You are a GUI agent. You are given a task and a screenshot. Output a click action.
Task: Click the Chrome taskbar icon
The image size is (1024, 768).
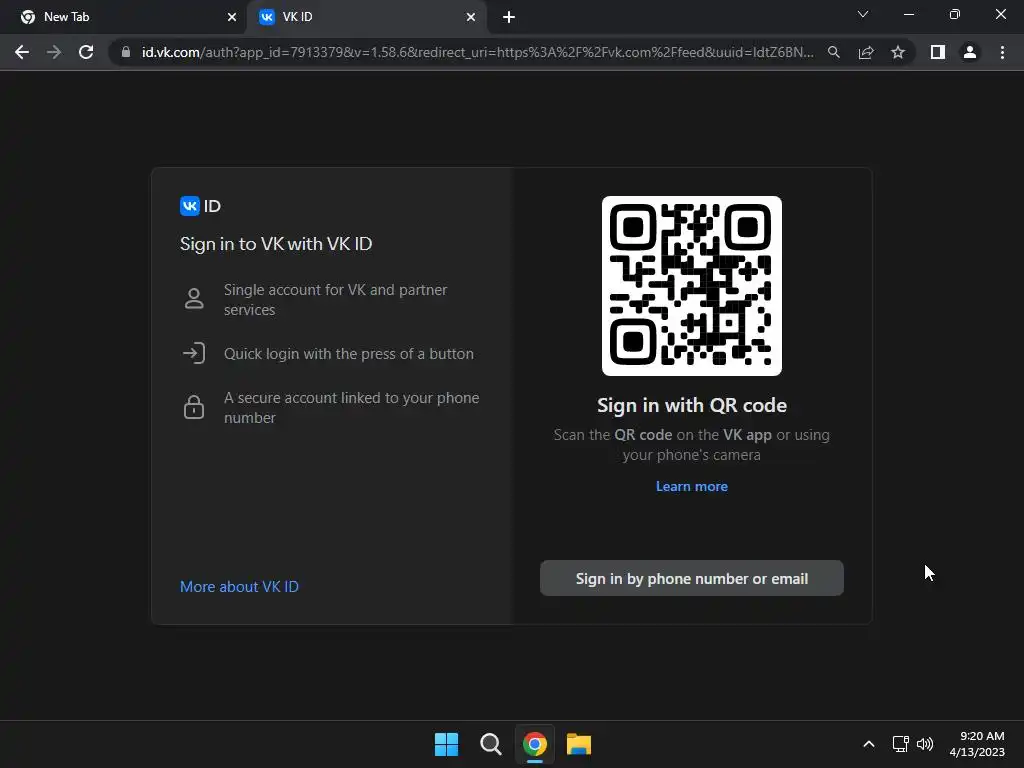(x=534, y=744)
